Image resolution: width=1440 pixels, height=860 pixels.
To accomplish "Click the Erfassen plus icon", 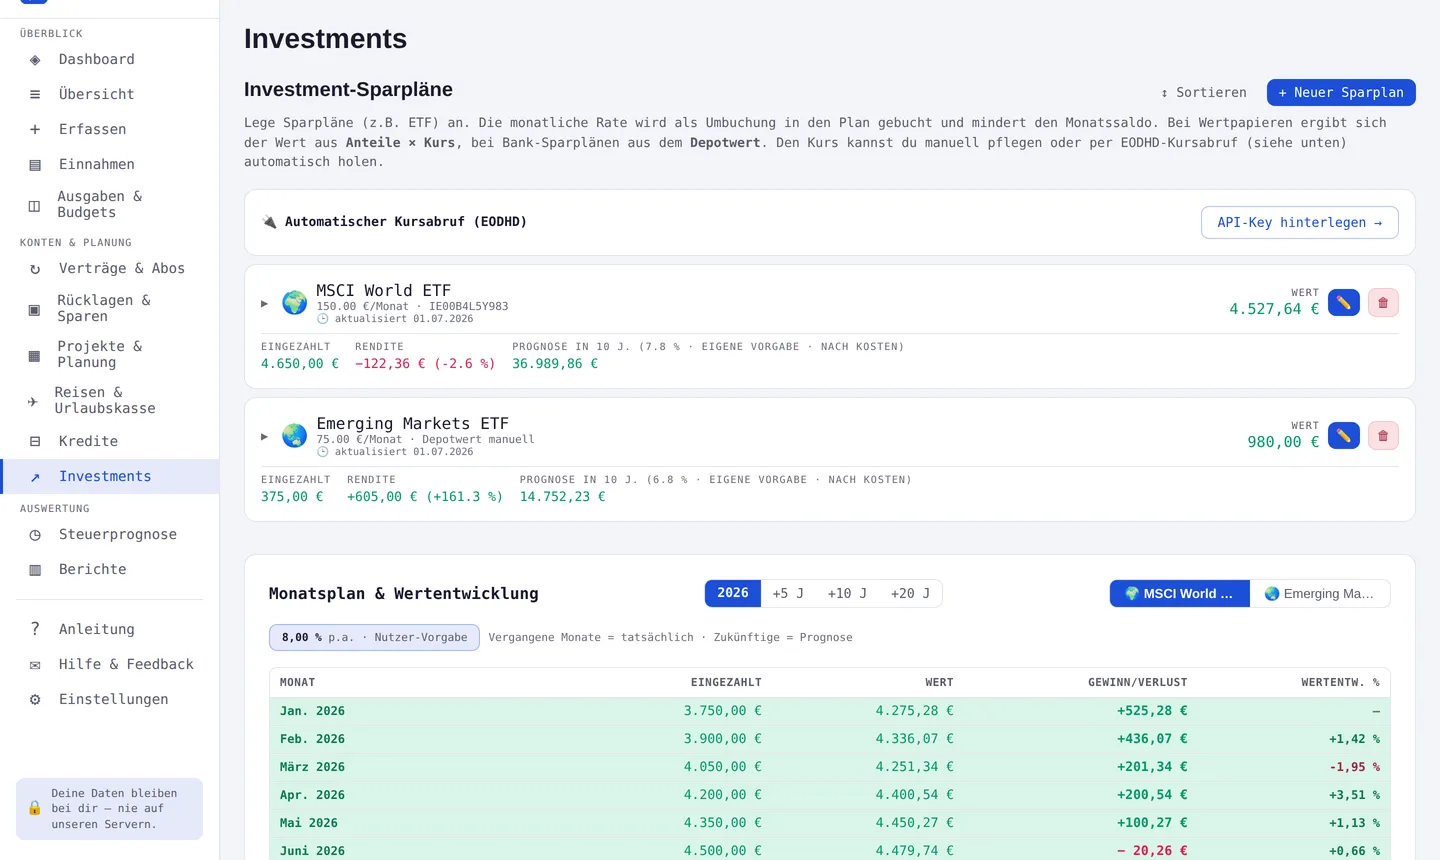I will [35, 130].
